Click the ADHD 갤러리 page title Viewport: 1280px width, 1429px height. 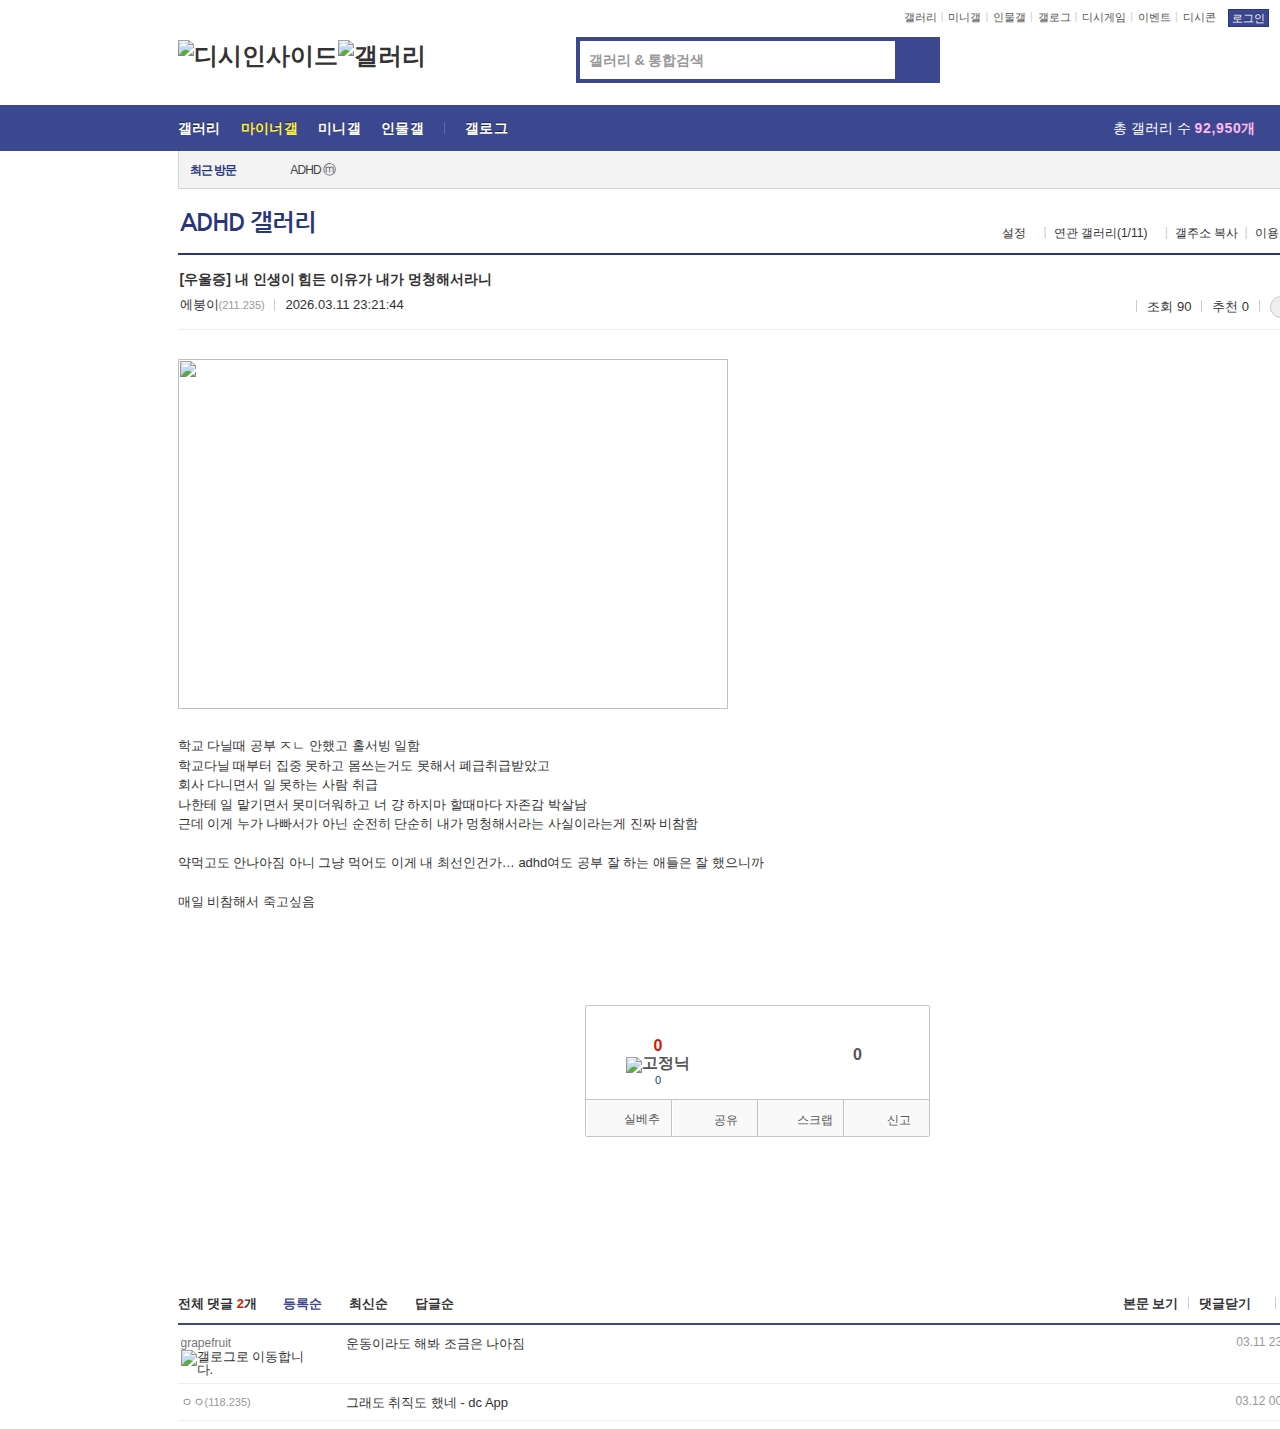[x=248, y=222]
